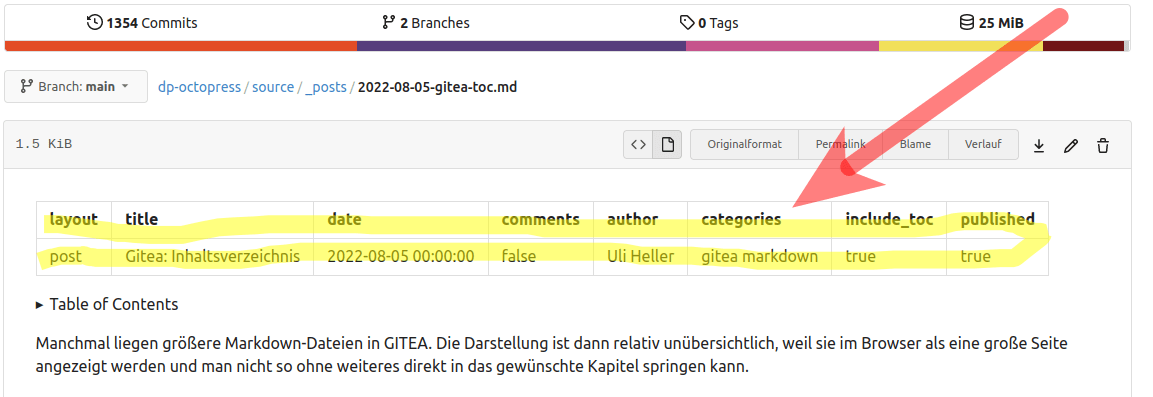The width and height of the screenshot is (1153, 397).
Task: Click the pink language bar segment
Action: 782,46
